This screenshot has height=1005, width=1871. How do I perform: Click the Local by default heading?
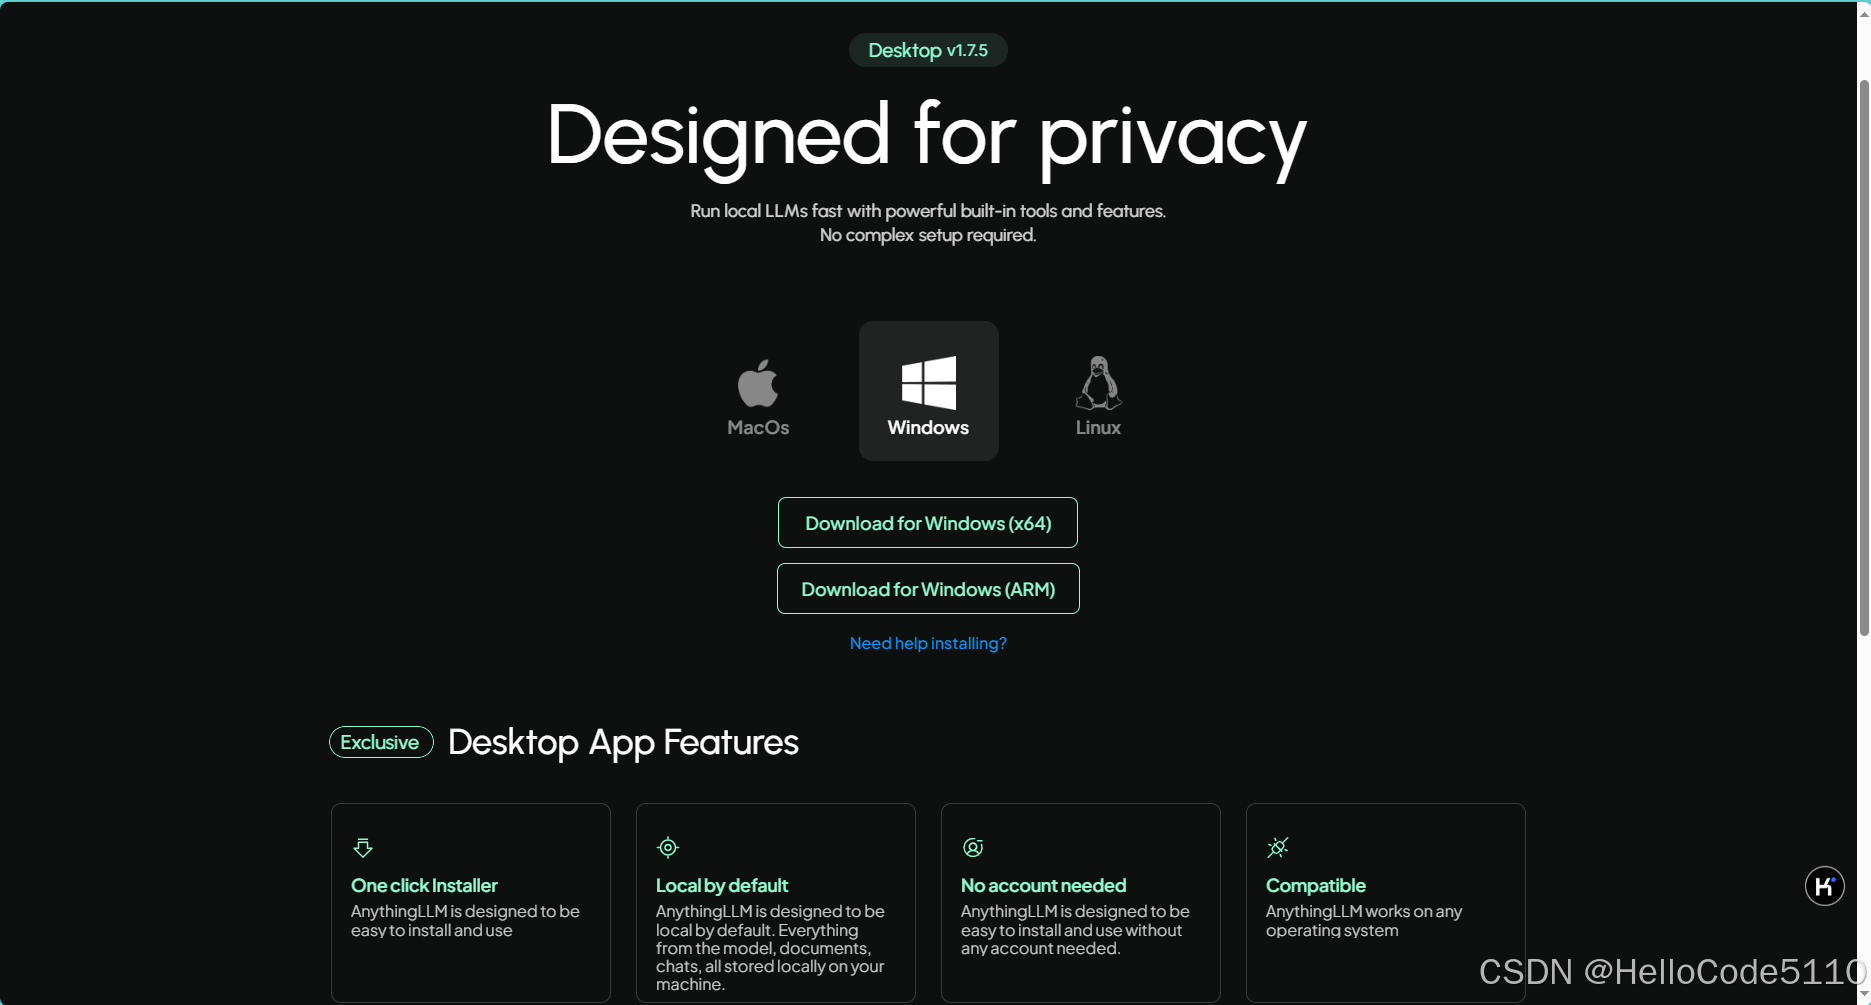(x=722, y=885)
